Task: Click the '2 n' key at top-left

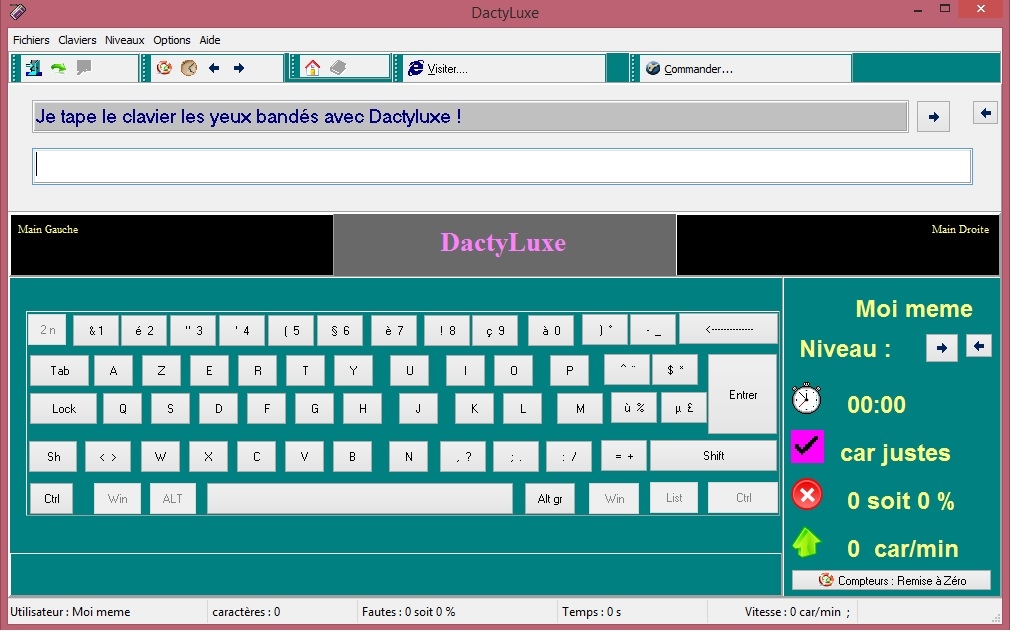Action: click(48, 329)
